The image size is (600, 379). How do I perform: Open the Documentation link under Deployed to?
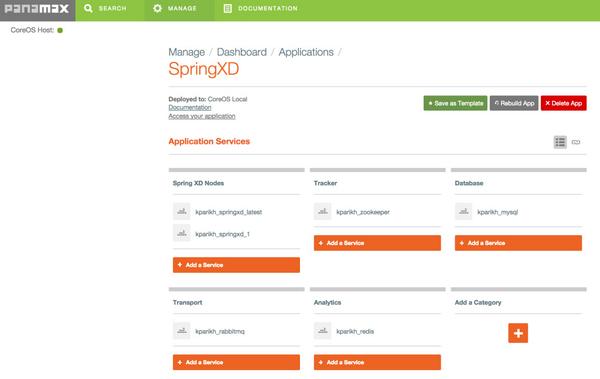click(x=190, y=108)
